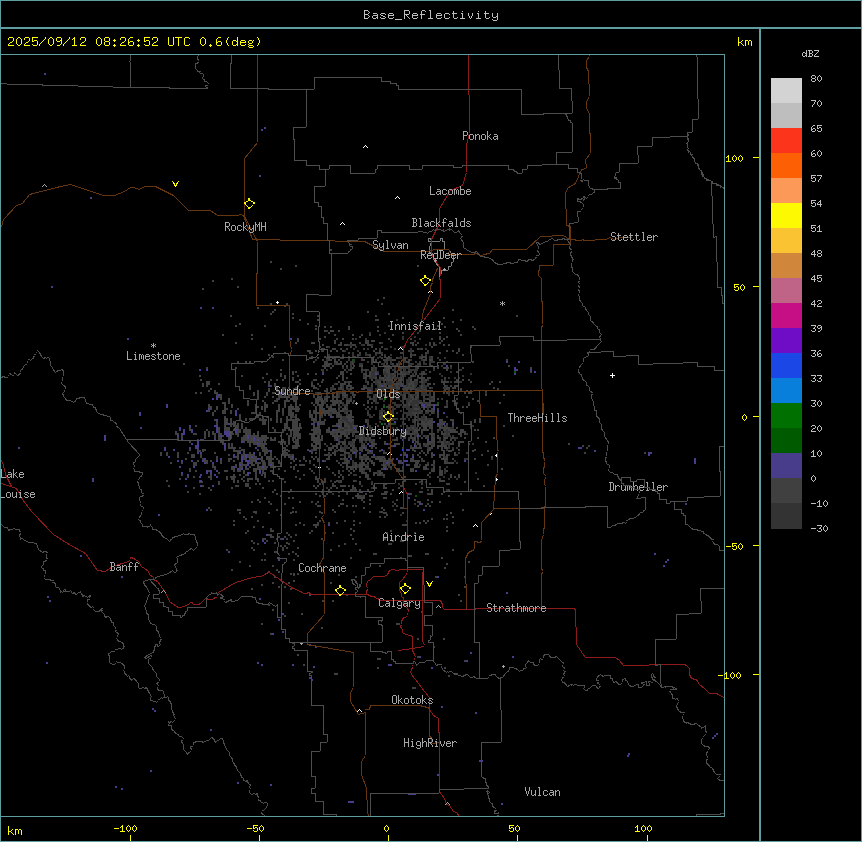Click the bottom axis -100 tick label
This screenshot has width=862, height=842.
pos(125,828)
